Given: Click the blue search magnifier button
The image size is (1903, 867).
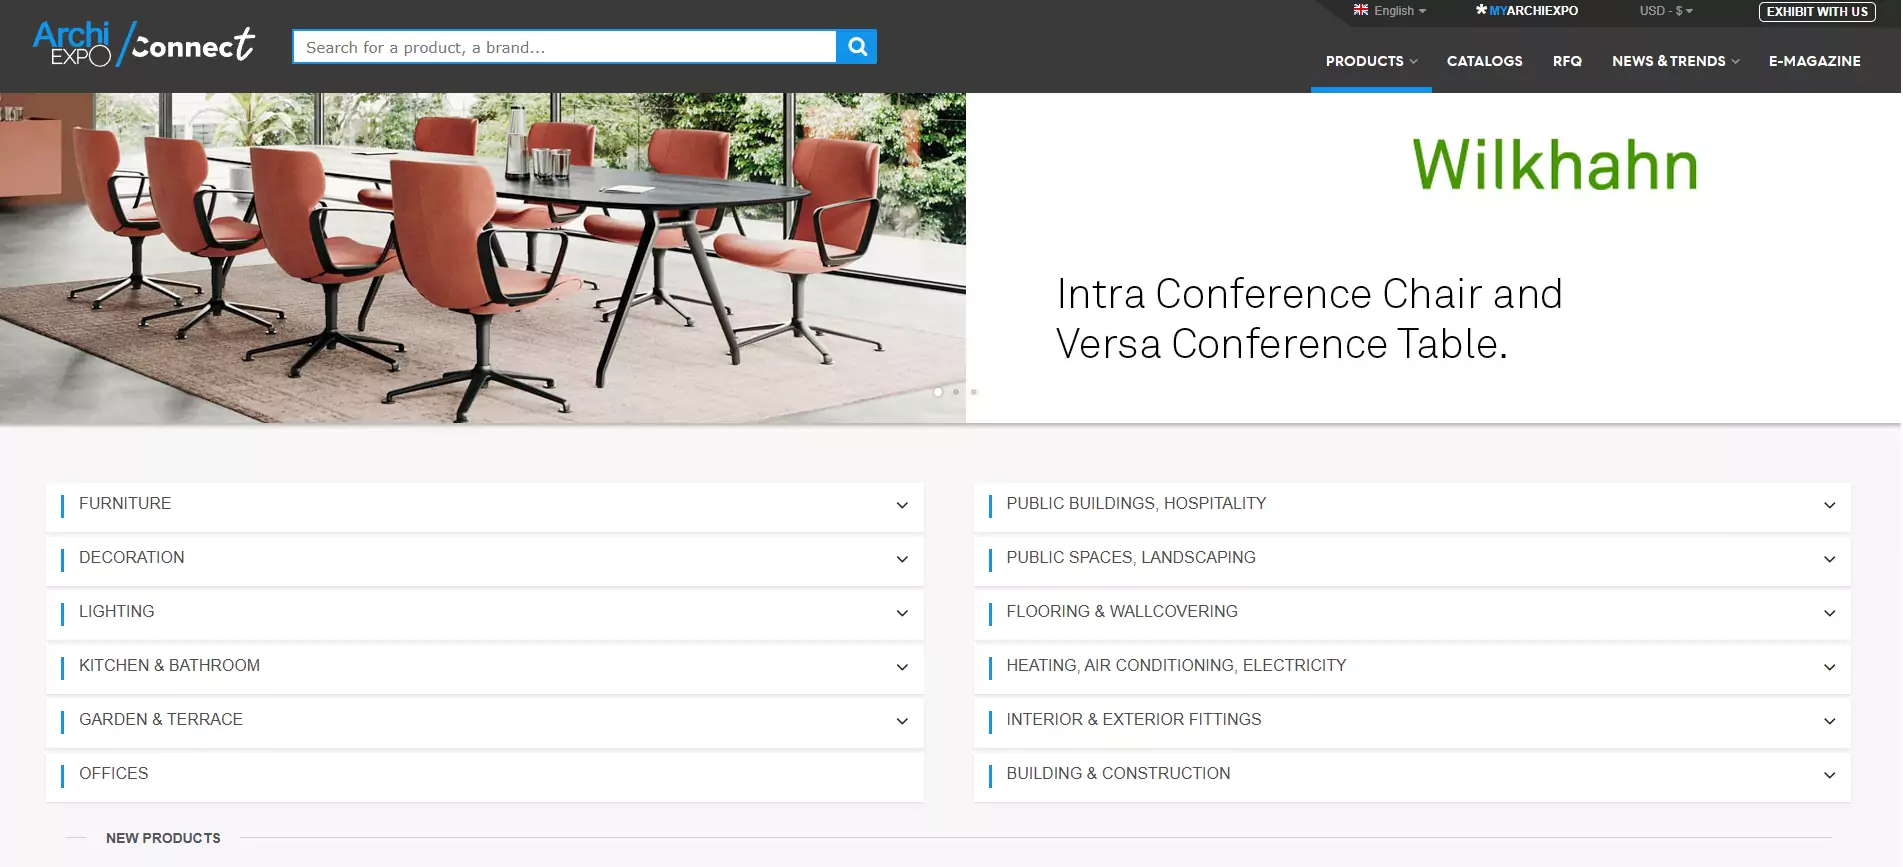Looking at the screenshot, I should 857,46.
